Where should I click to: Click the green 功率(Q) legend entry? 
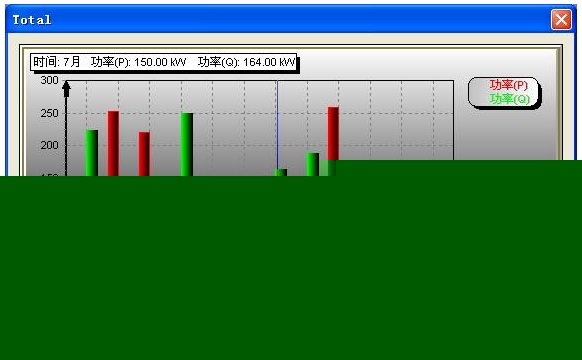(509, 99)
